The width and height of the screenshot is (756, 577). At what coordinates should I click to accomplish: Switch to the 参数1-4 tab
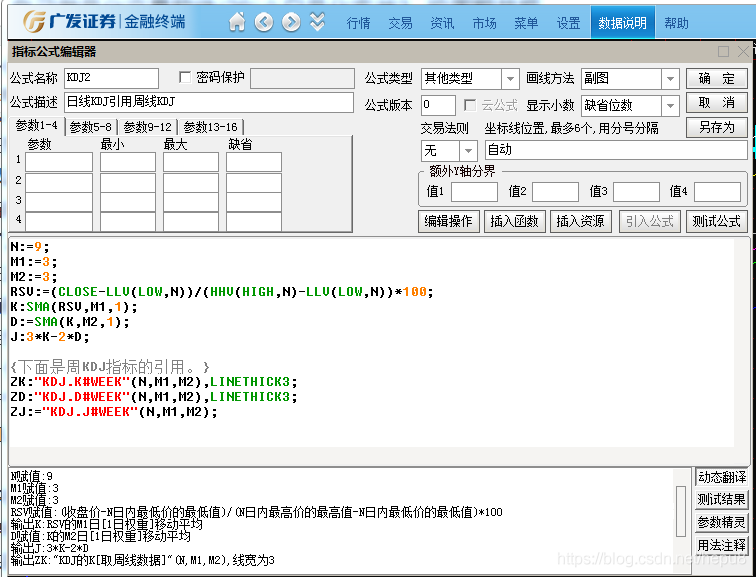tap(37, 126)
